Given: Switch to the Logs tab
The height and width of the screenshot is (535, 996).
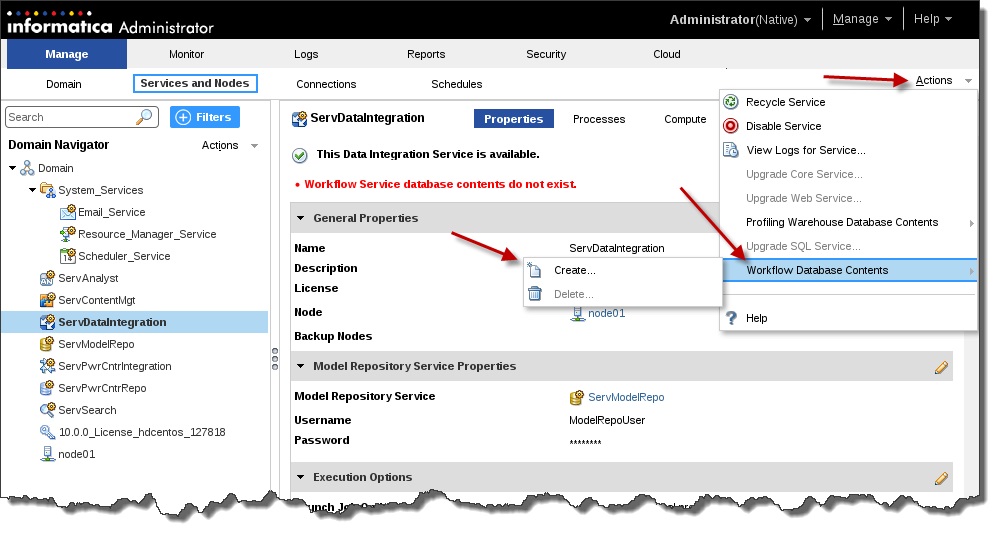Looking at the screenshot, I should pyautogui.click(x=306, y=54).
